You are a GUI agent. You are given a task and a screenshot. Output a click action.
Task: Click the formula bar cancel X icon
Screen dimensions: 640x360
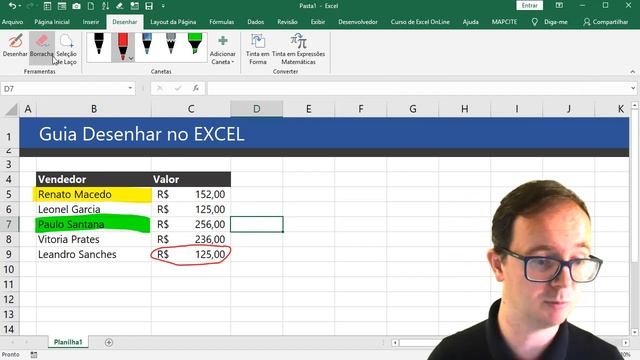pos(160,88)
